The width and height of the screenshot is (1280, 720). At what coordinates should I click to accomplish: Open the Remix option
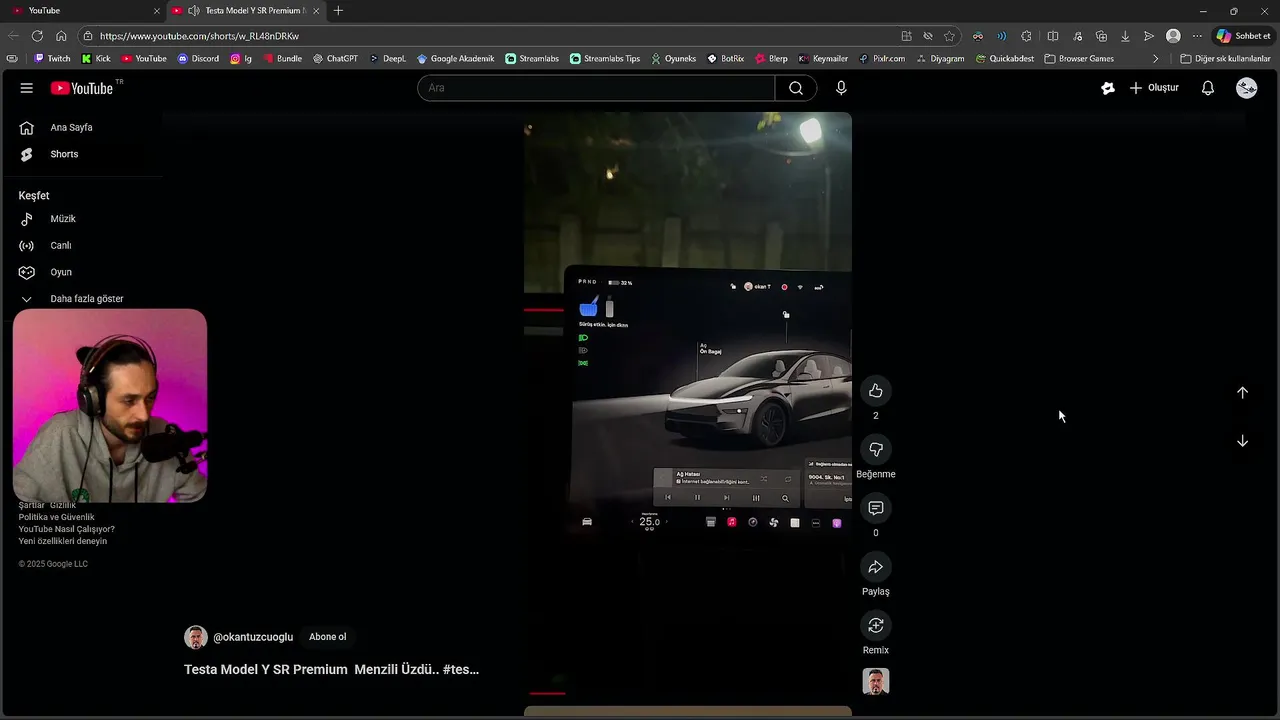pos(876,626)
